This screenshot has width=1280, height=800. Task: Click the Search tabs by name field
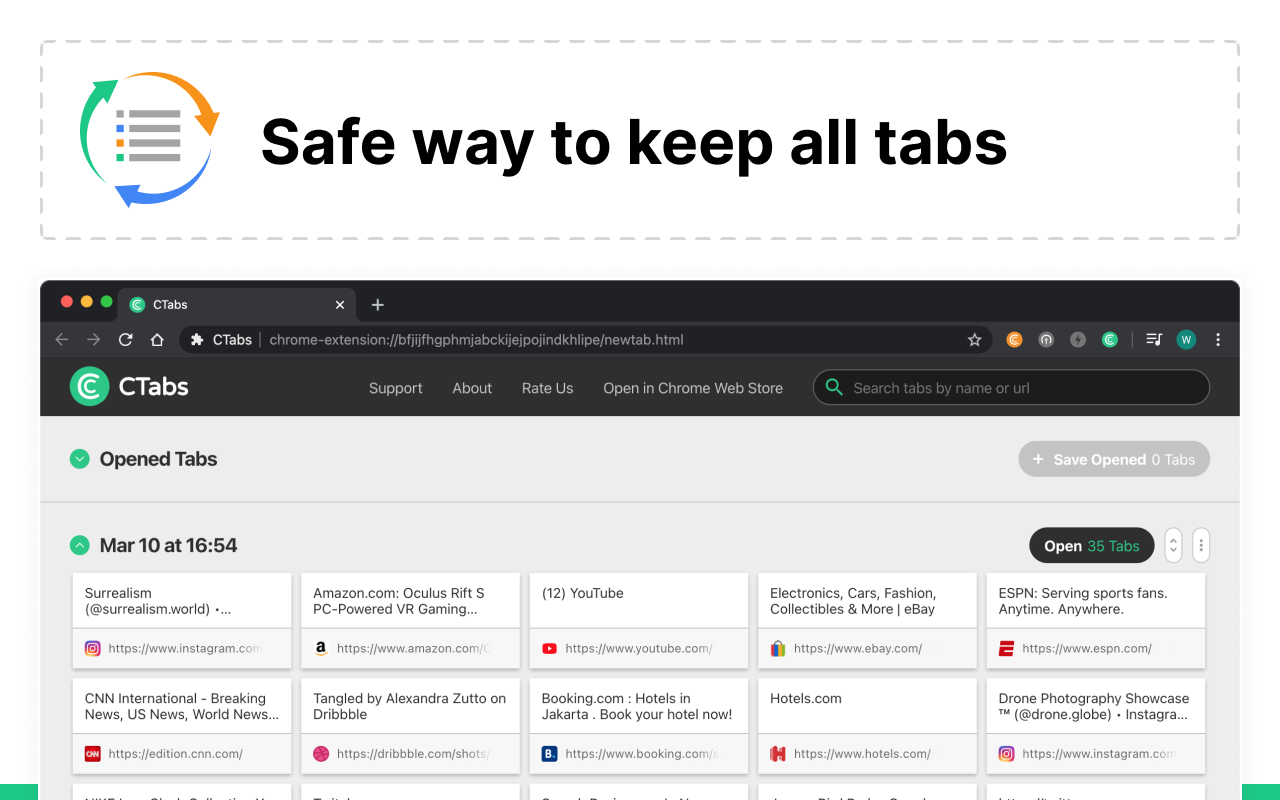(1011, 387)
